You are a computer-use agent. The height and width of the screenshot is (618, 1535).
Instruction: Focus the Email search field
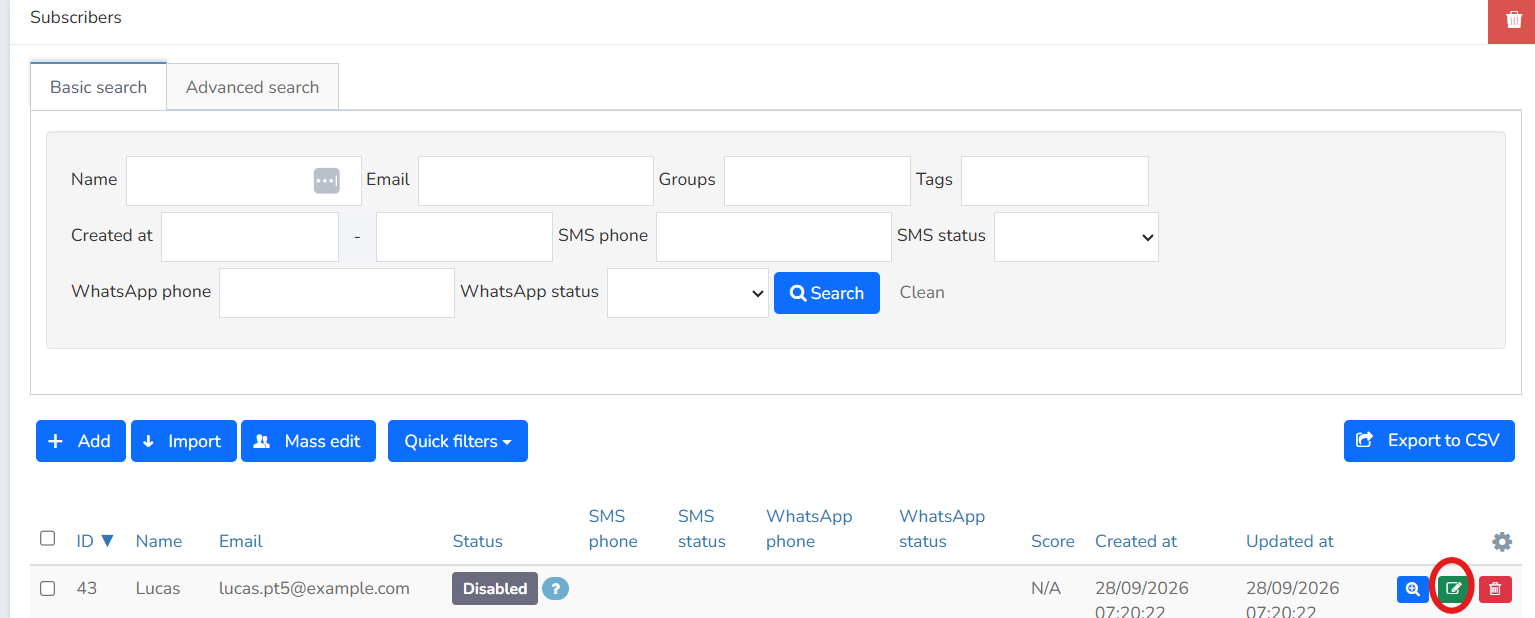536,180
